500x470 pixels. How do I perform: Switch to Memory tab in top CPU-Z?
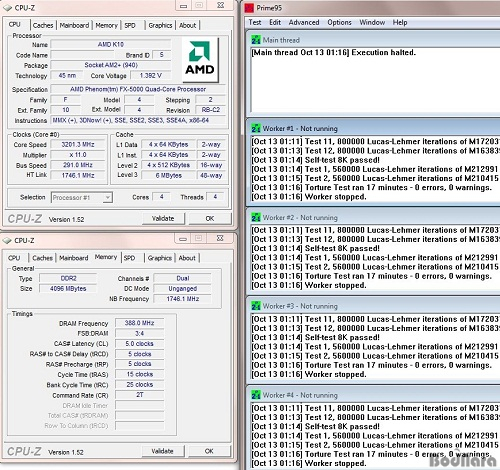coord(106,25)
